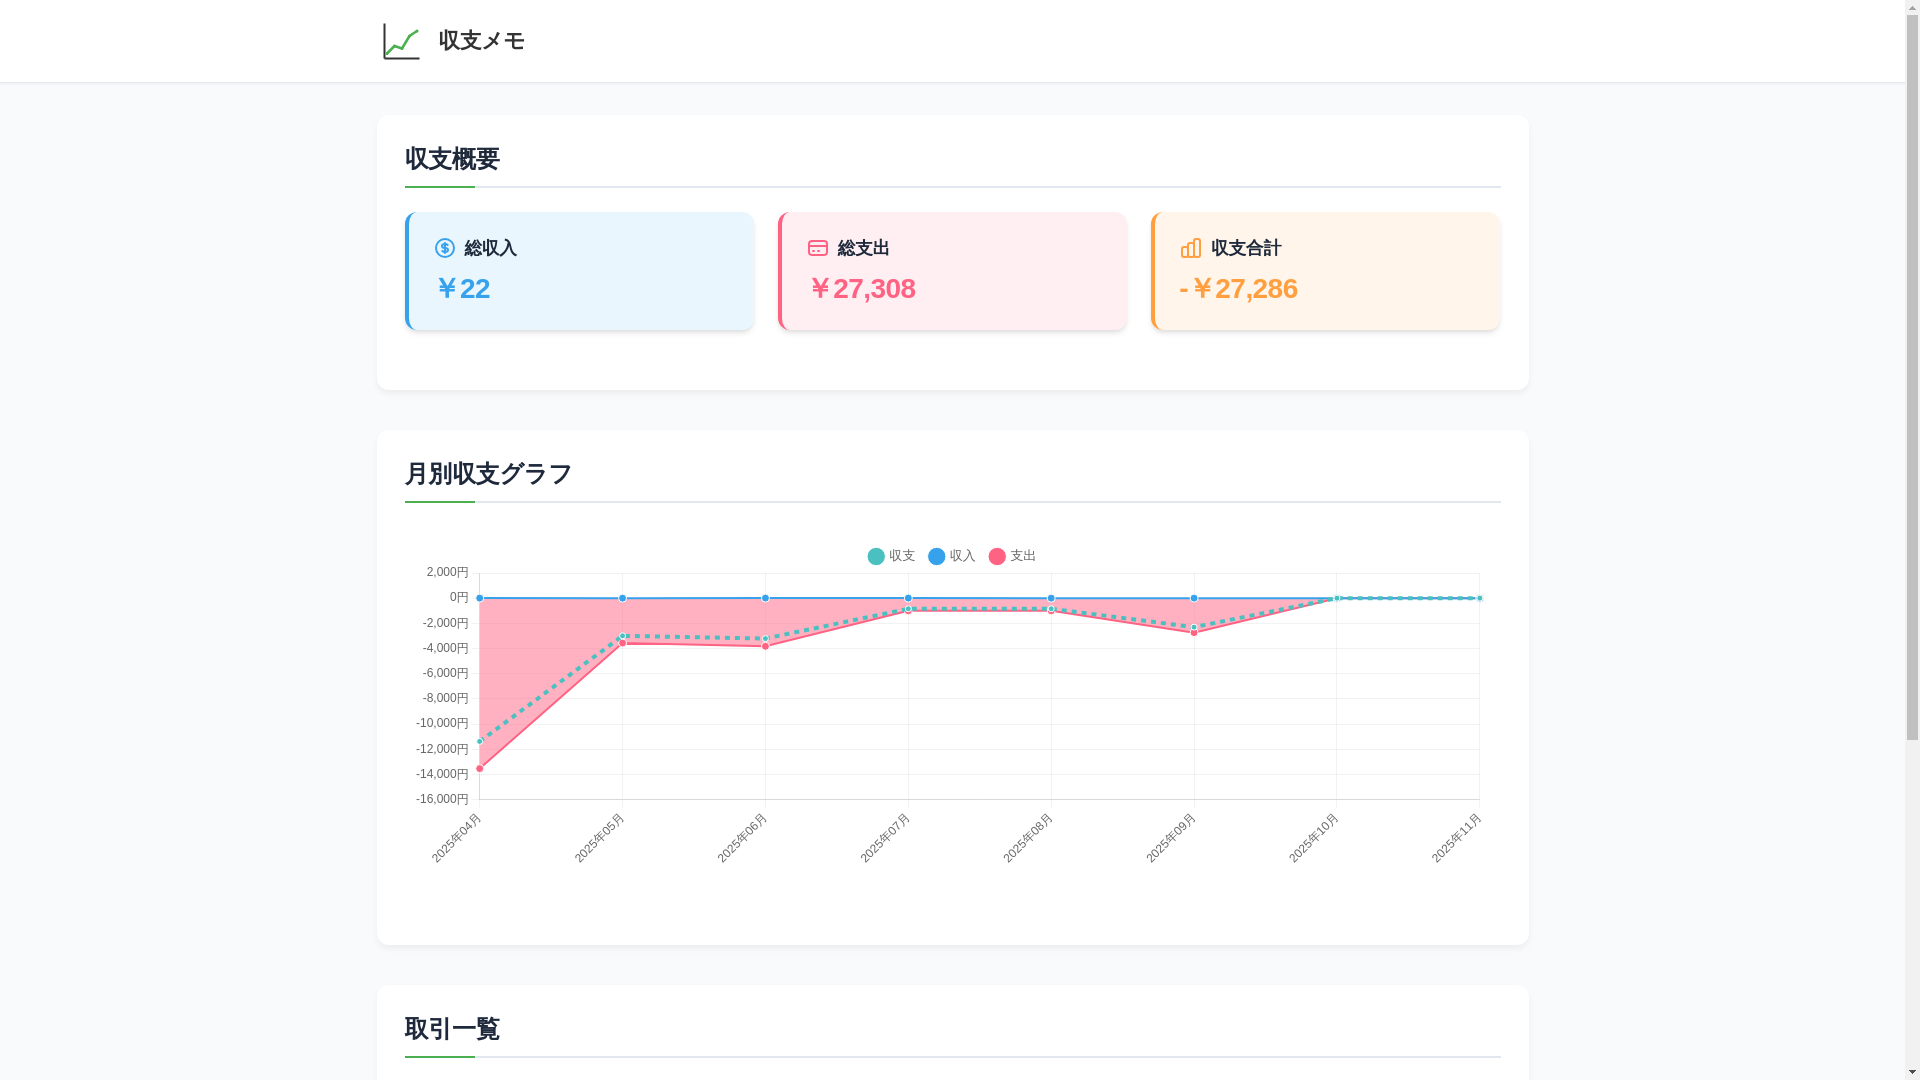Click the -￥27,286 balance value
Viewport: 1920px width, 1080px height.
click(x=1238, y=289)
